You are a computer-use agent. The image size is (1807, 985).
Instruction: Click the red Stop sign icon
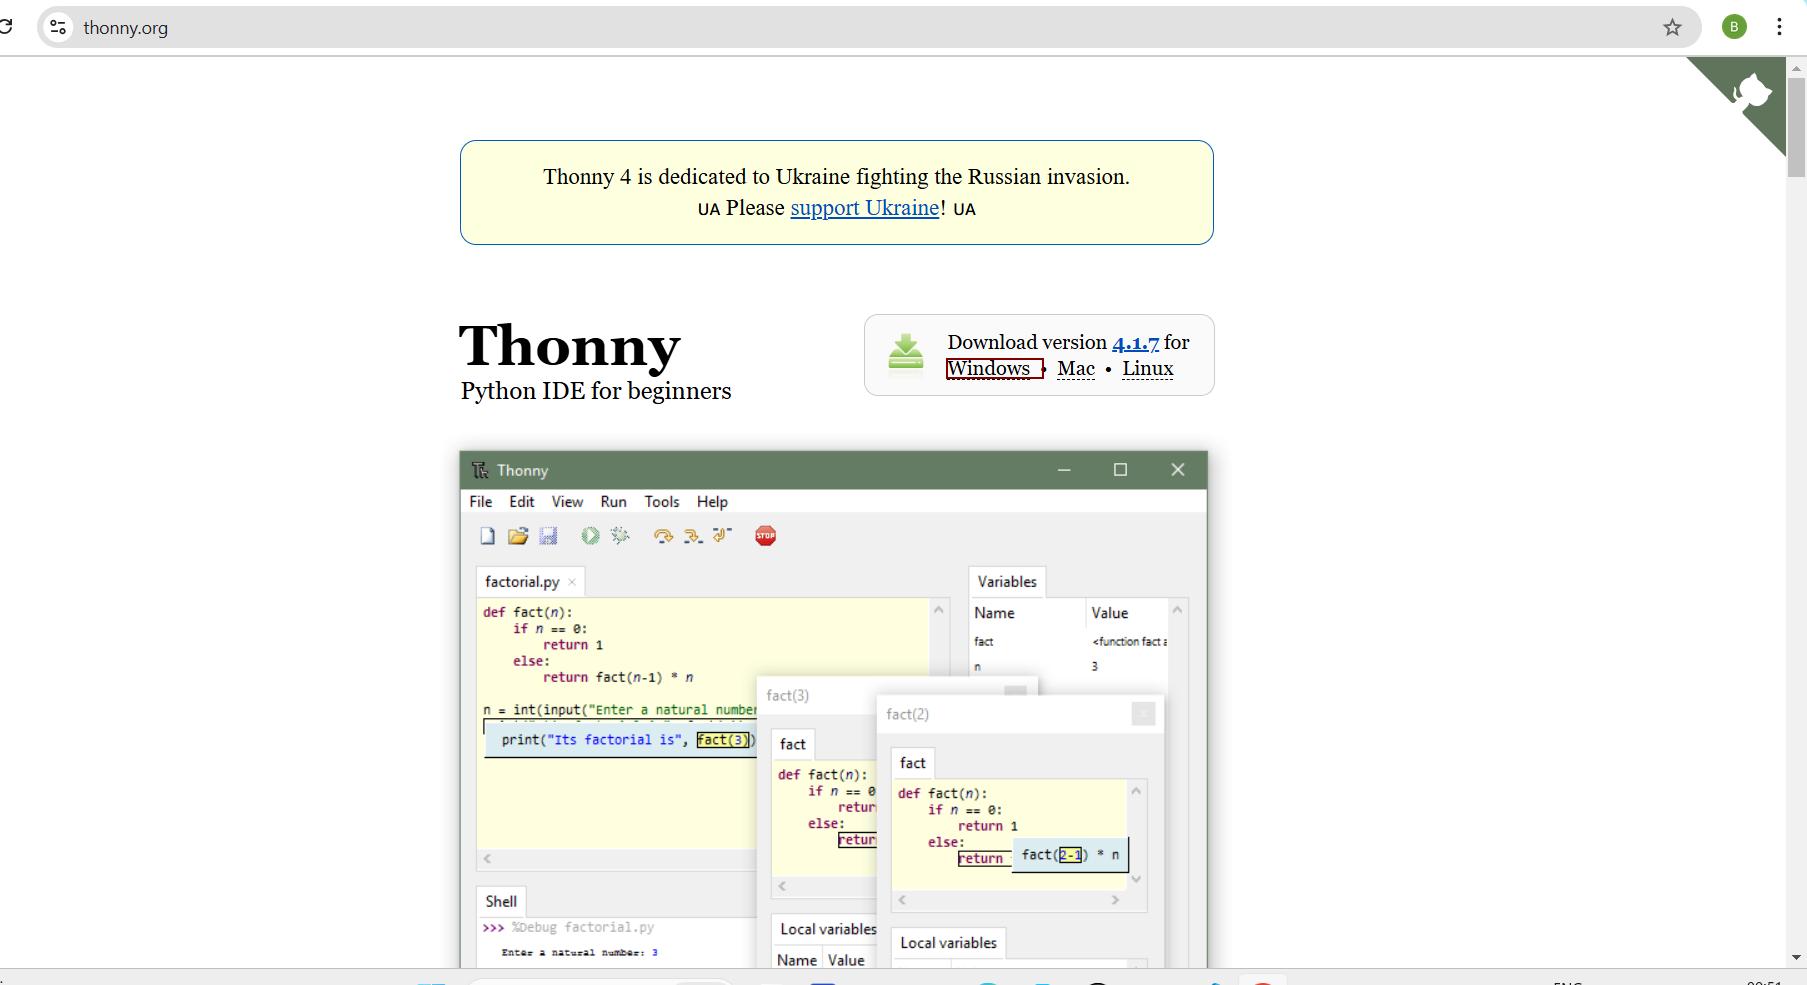[765, 536]
